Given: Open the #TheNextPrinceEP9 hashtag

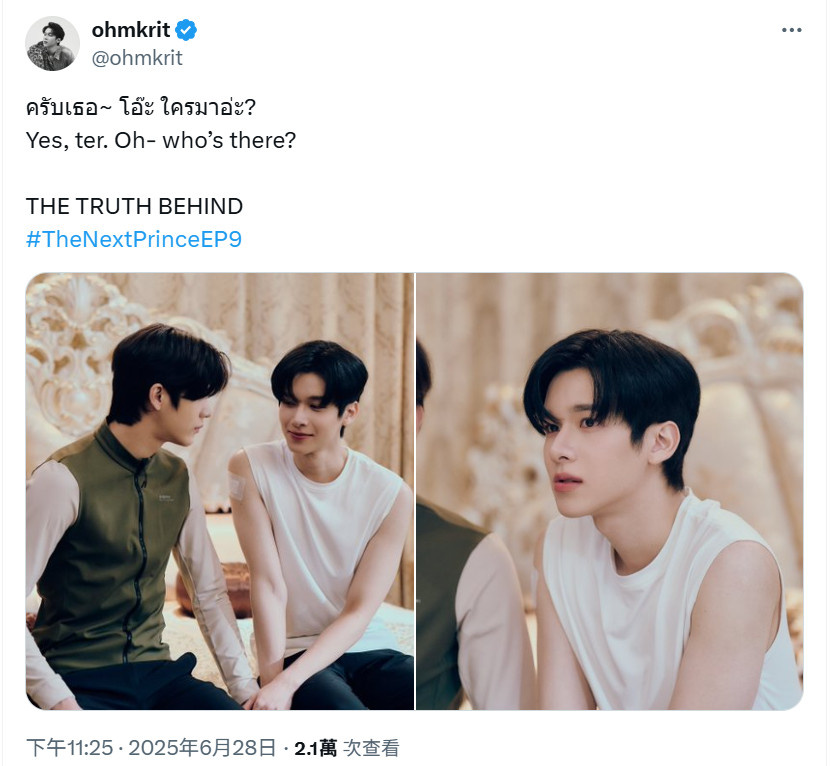Looking at the screenshot, I should click(134, 239).
